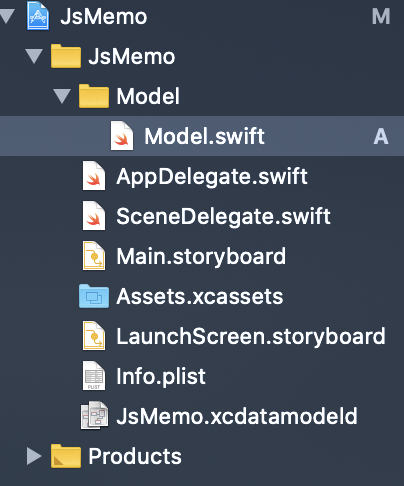Image resolution: width=404 pixels, height=486 pixels.
Task: Click the Info.plist document icon
Action: click(94, 376)
